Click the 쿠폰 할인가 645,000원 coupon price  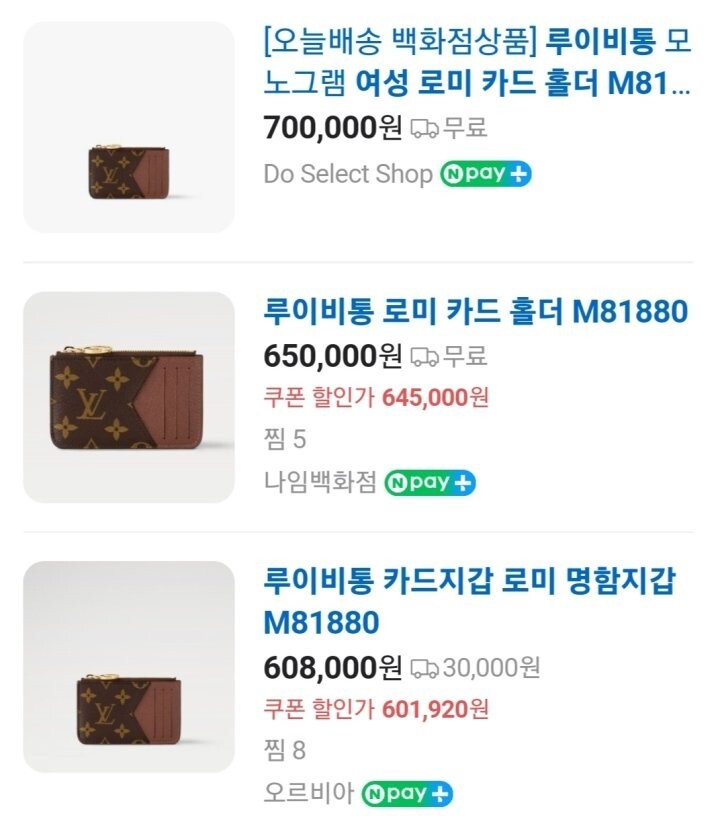376,397
